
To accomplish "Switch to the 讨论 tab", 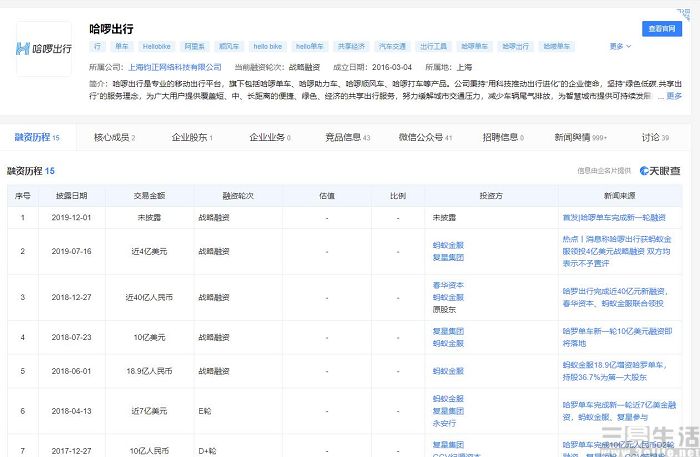I will click(655, 137).
